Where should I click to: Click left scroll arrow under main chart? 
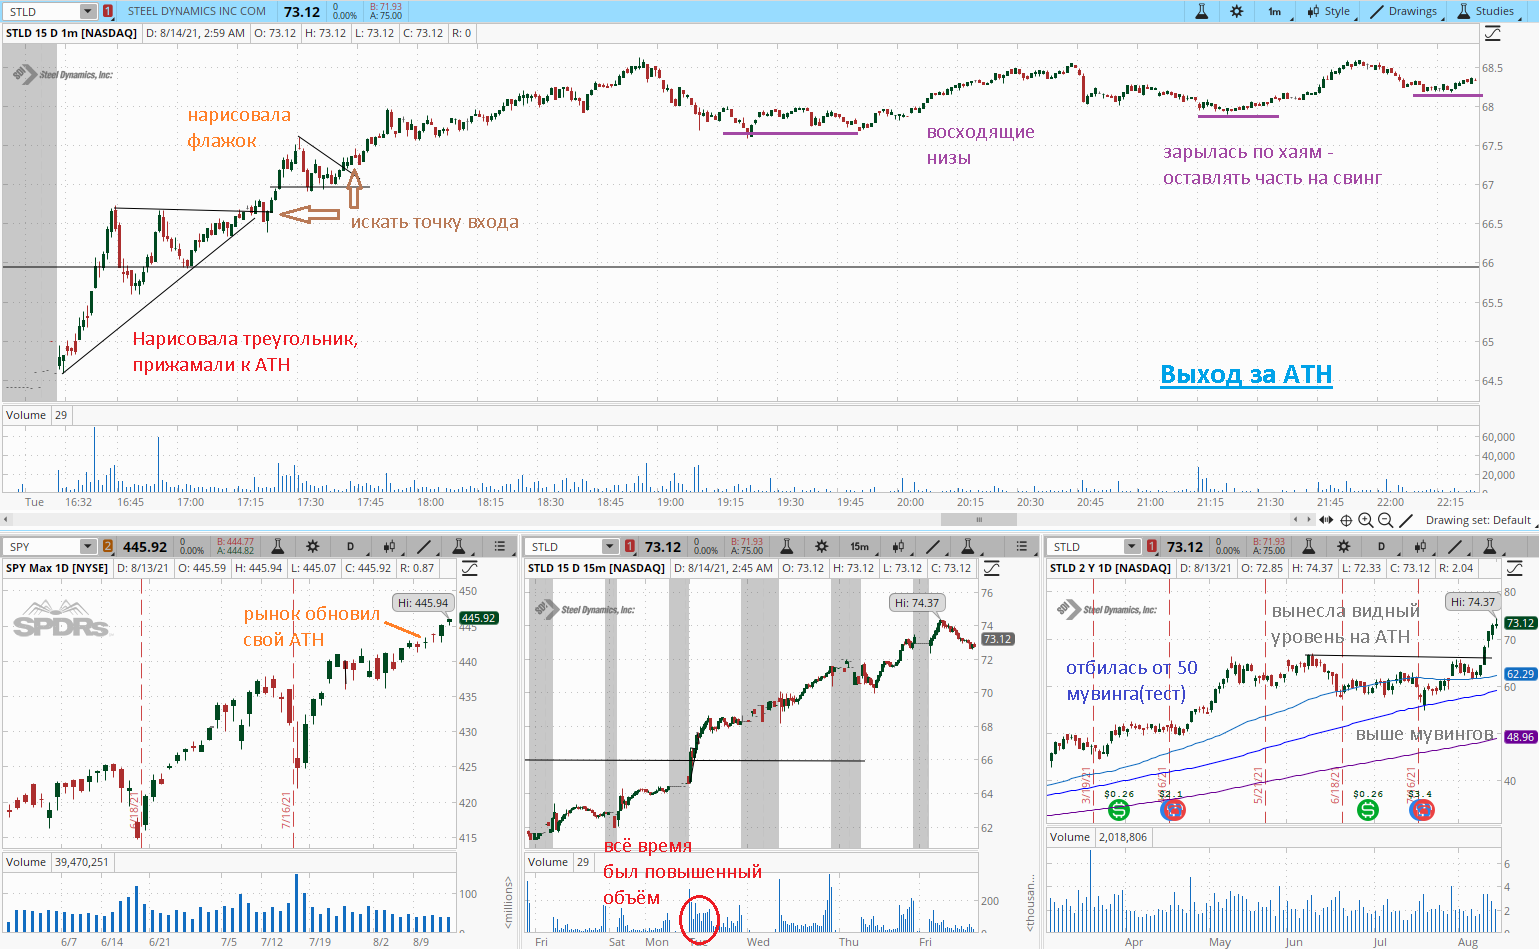coord(6,519)
